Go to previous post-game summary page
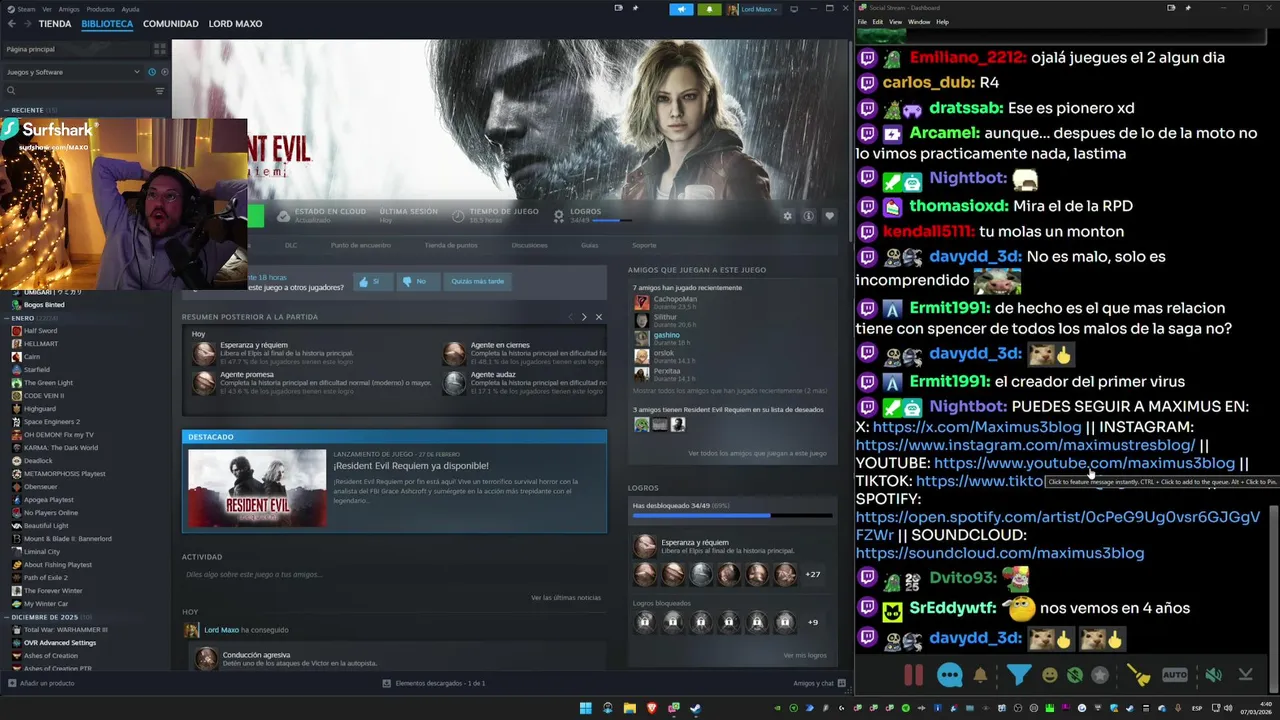Screen dimensions: 1280x720 [x=570, y=317]
